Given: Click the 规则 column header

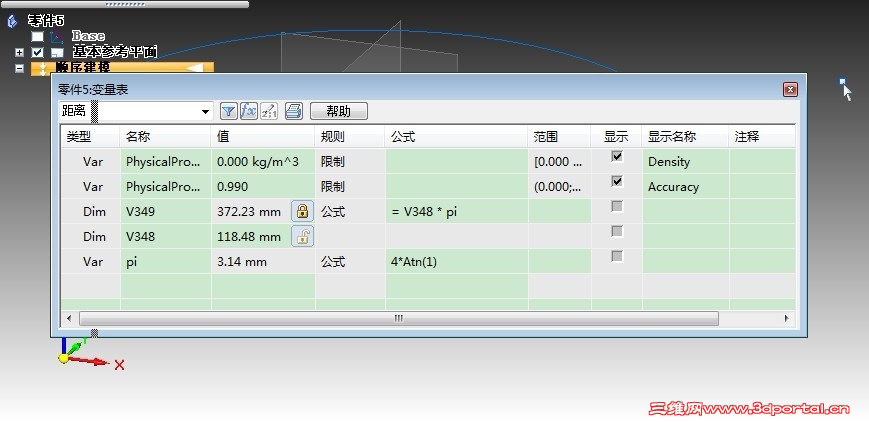Looking at the screenshot, I should (x=350, y=136).
